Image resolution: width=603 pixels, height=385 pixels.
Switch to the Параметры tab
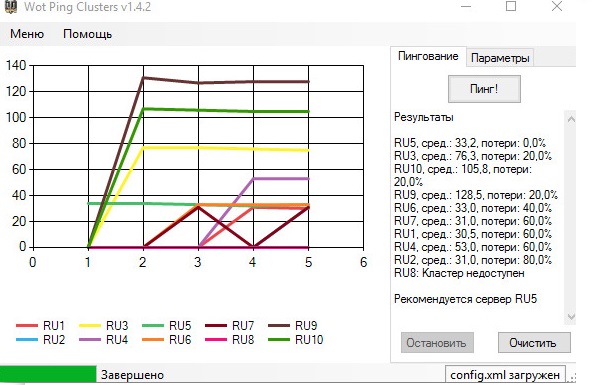coord(500,58)
